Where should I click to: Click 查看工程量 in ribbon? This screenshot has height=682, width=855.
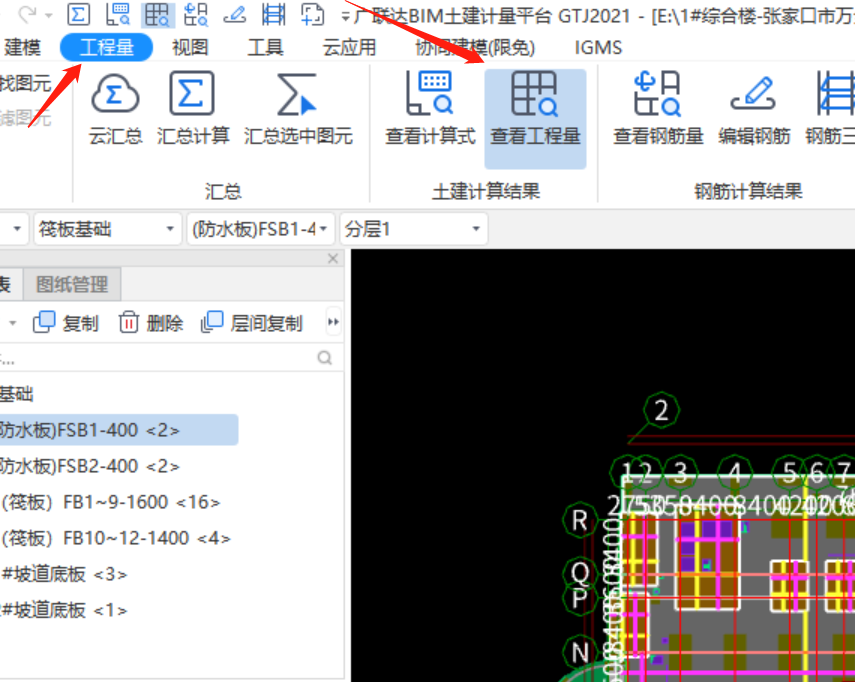pyautogui.click(x=535, y=118)
